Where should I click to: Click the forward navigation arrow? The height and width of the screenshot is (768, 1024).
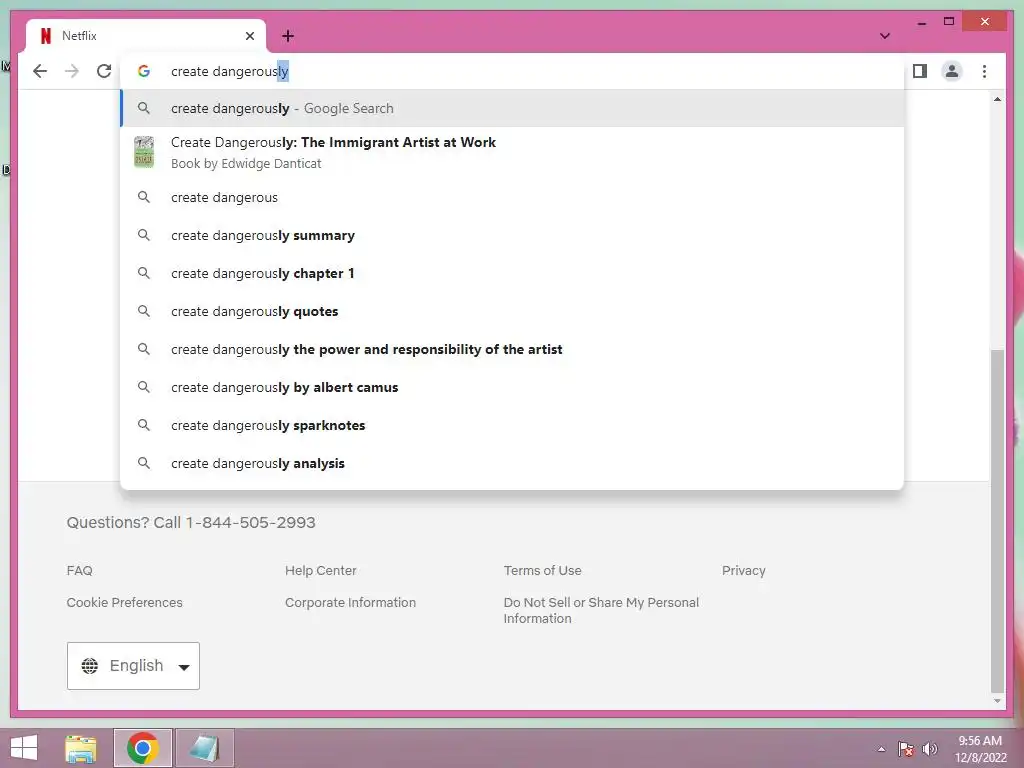[x=72, y=71]
